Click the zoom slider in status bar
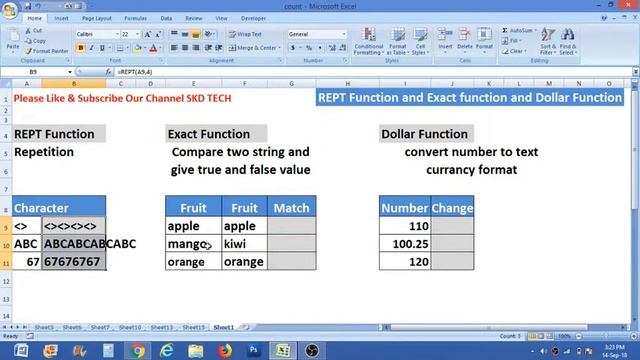 pyautogui.click(x=605, y=336)
